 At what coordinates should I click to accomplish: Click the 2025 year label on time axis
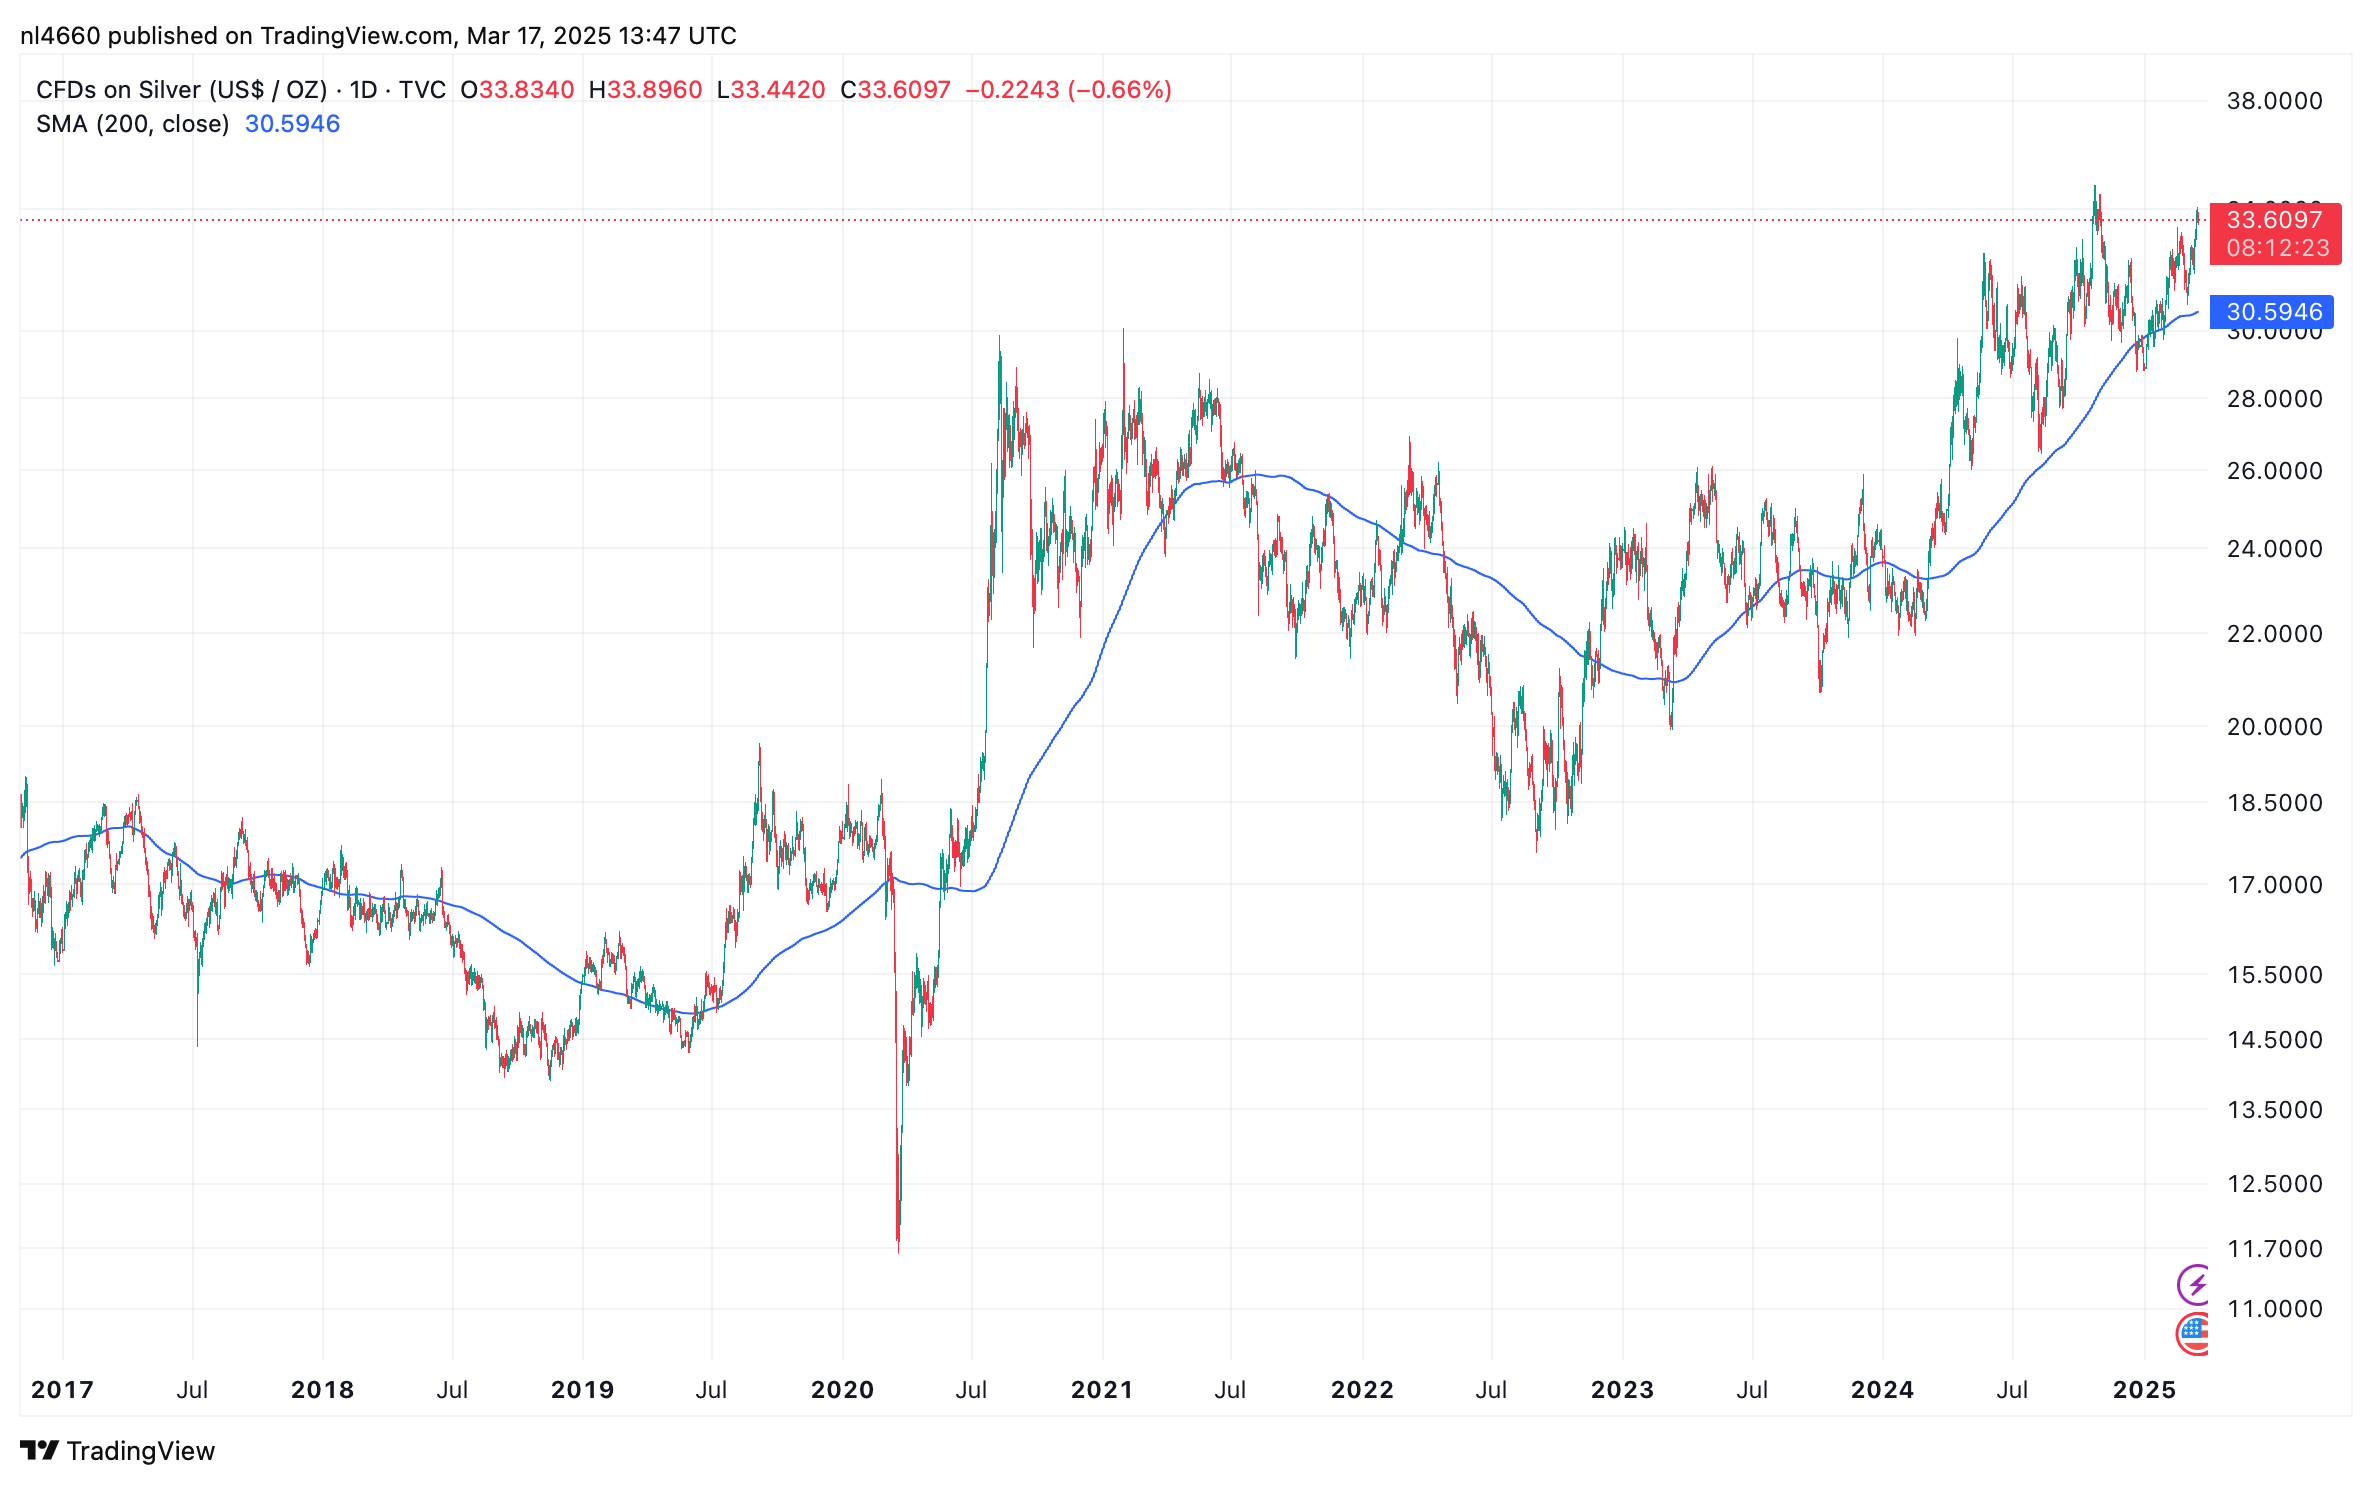click(x=2144, y=1389)
